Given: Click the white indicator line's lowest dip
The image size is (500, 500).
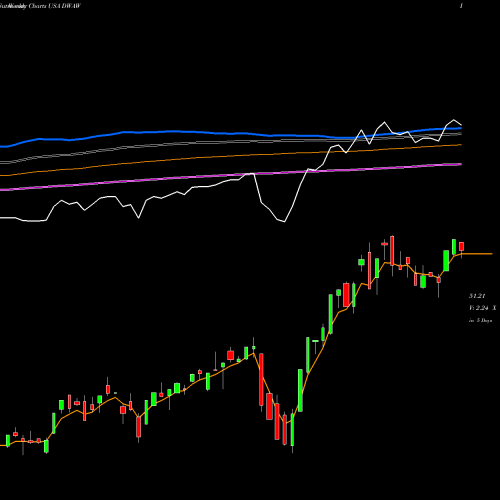Looking at the screenshot, I should click(x=284, y=221).
